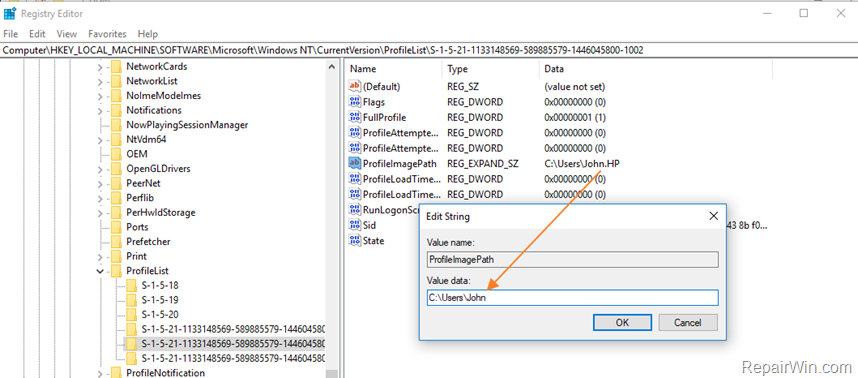The width and height of the screenshot is (858, 378).
Task: Expand the NetworkList key
Action: click(x=100, y=82)
